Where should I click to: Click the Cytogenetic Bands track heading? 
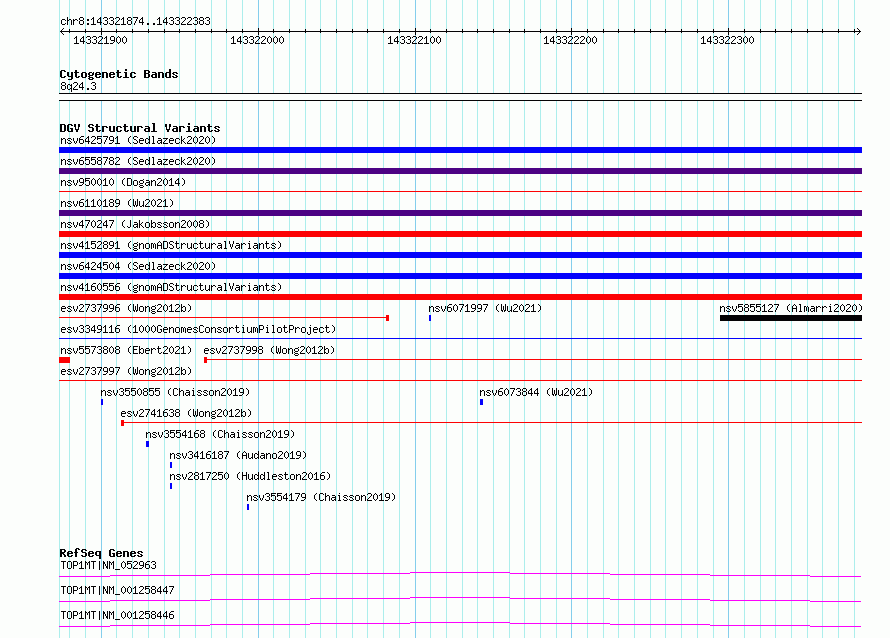[119, 74]
